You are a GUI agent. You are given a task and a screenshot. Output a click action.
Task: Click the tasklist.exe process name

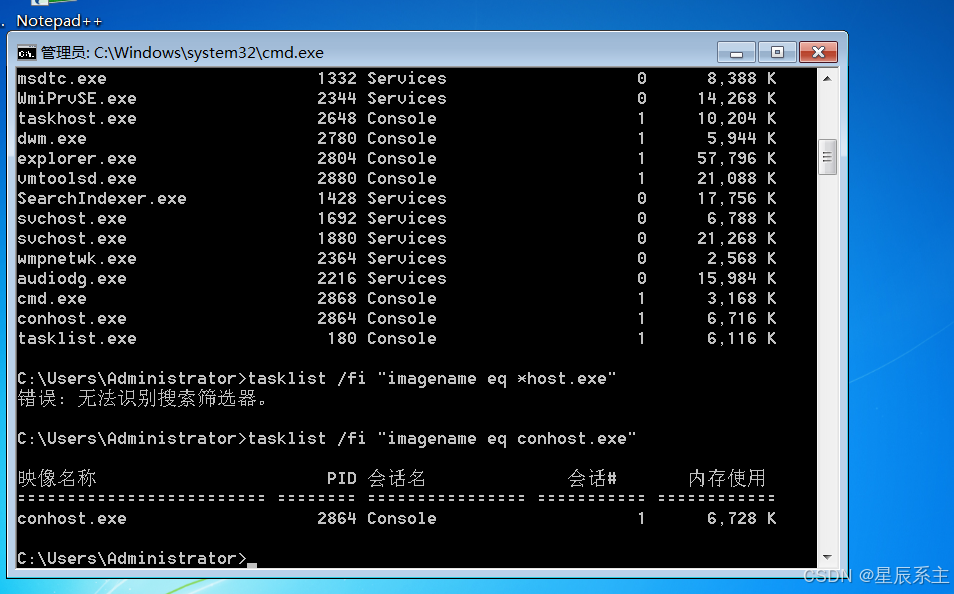point(77,339)
